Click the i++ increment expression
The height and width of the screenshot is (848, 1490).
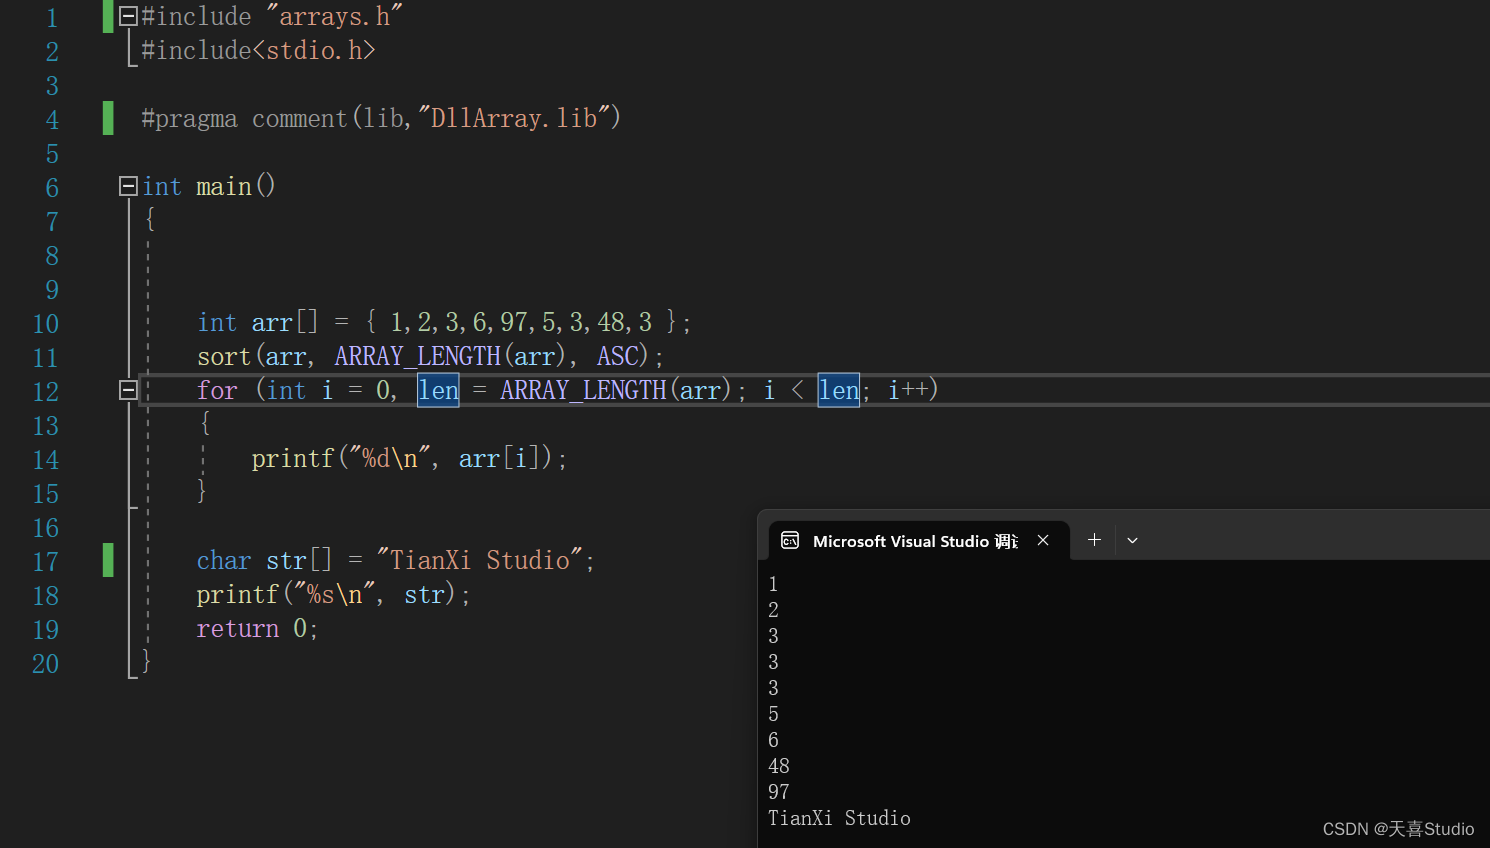(909, 390)
